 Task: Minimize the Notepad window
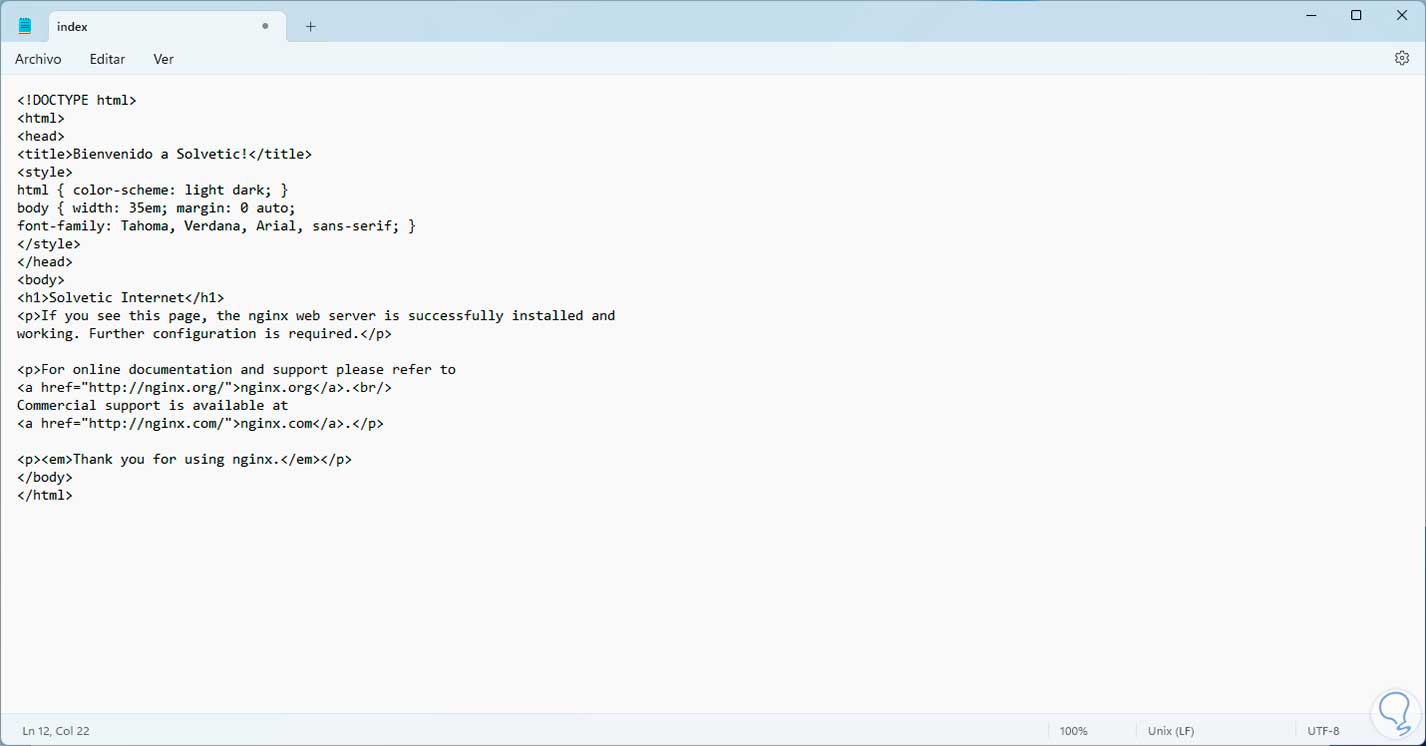point(1311,15)
